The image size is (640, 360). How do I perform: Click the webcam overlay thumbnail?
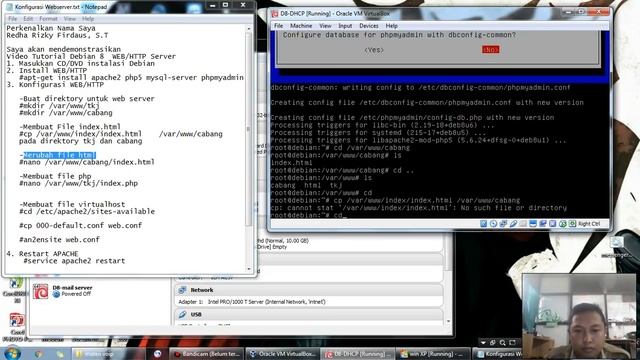579,316
